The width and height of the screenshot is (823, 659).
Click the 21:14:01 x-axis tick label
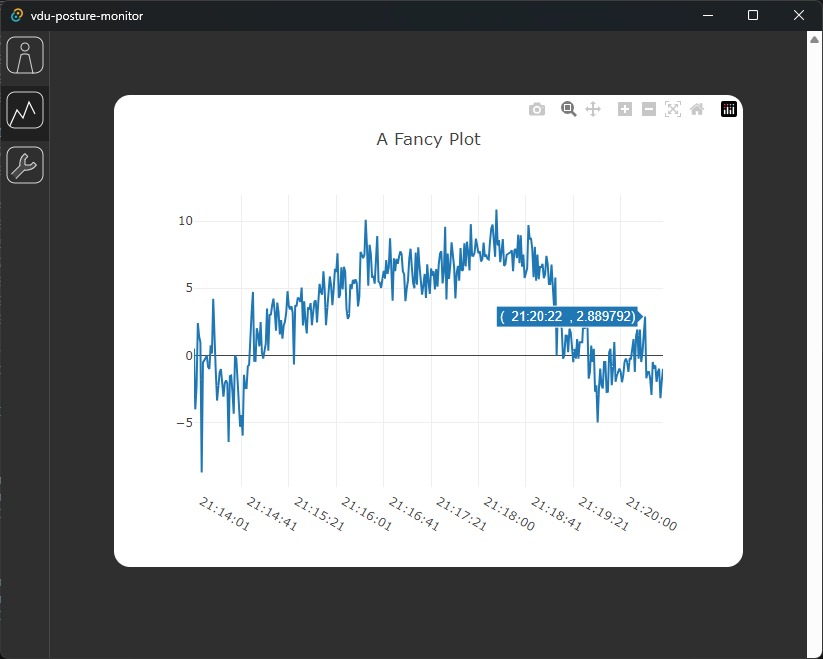(x=224, y=514)
